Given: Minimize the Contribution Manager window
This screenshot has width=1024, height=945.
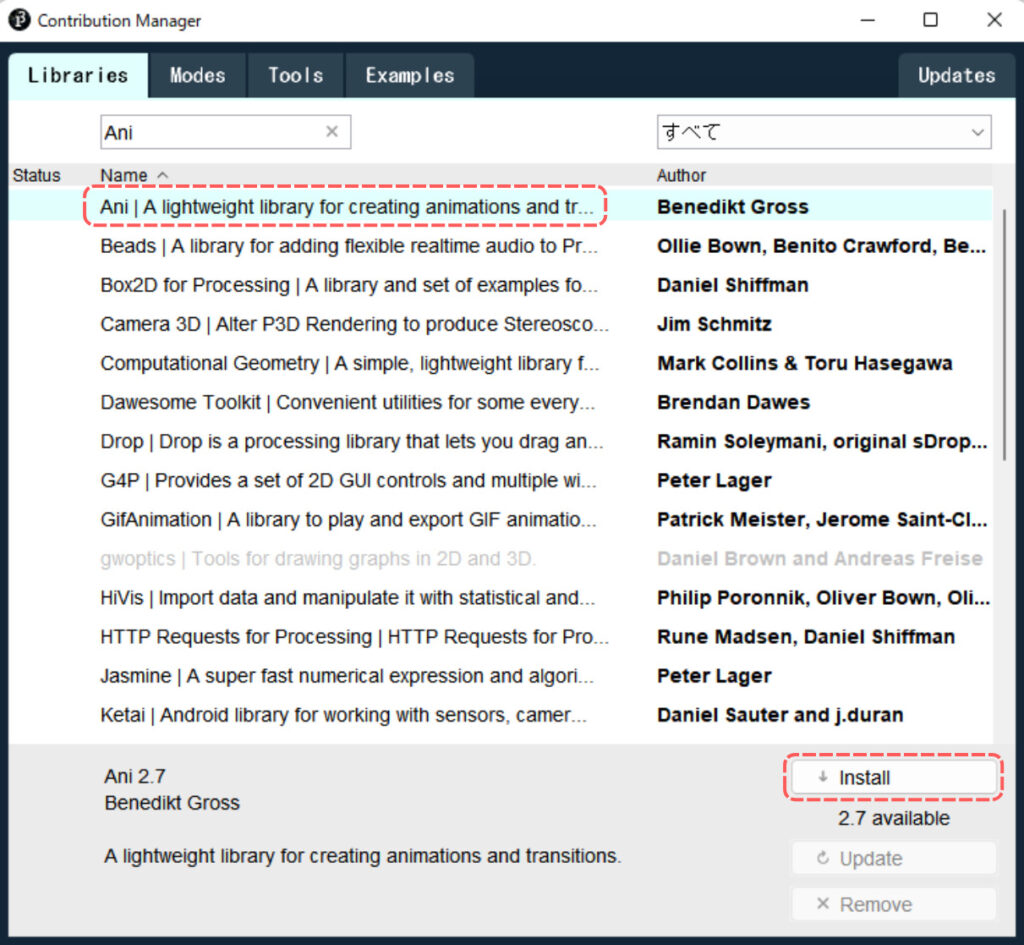Looking at the screenshot, I should click(x=867, y=20).
